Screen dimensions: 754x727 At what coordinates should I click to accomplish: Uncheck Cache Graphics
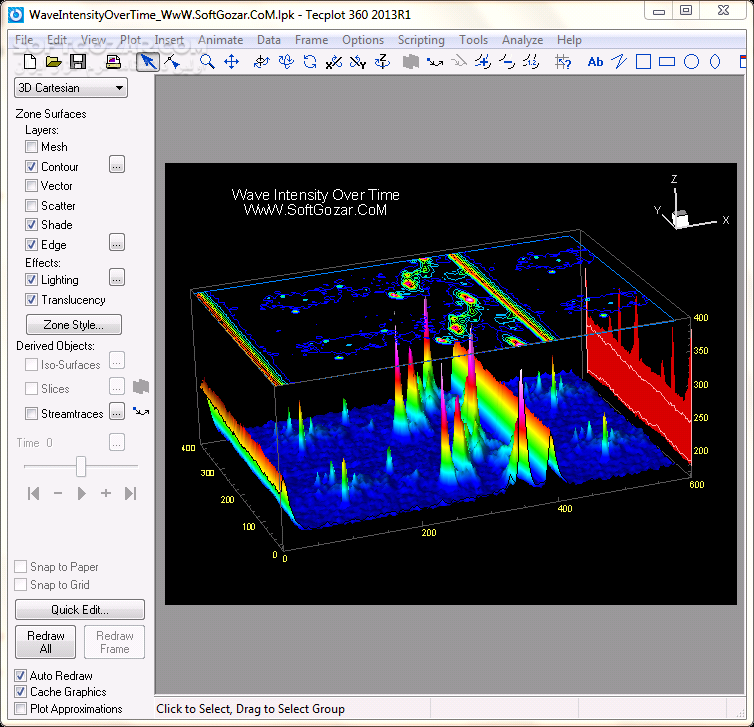tap(20, 692)
